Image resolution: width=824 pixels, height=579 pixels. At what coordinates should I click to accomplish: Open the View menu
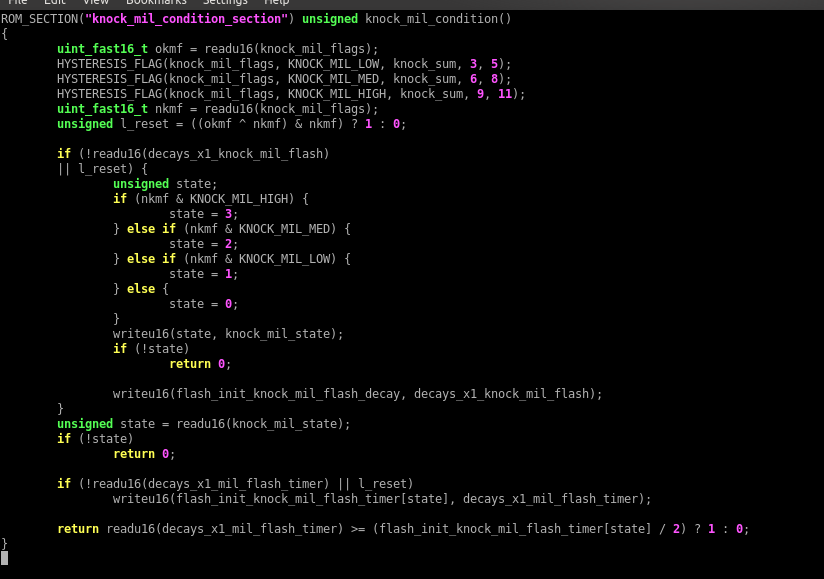coord(95,3)
